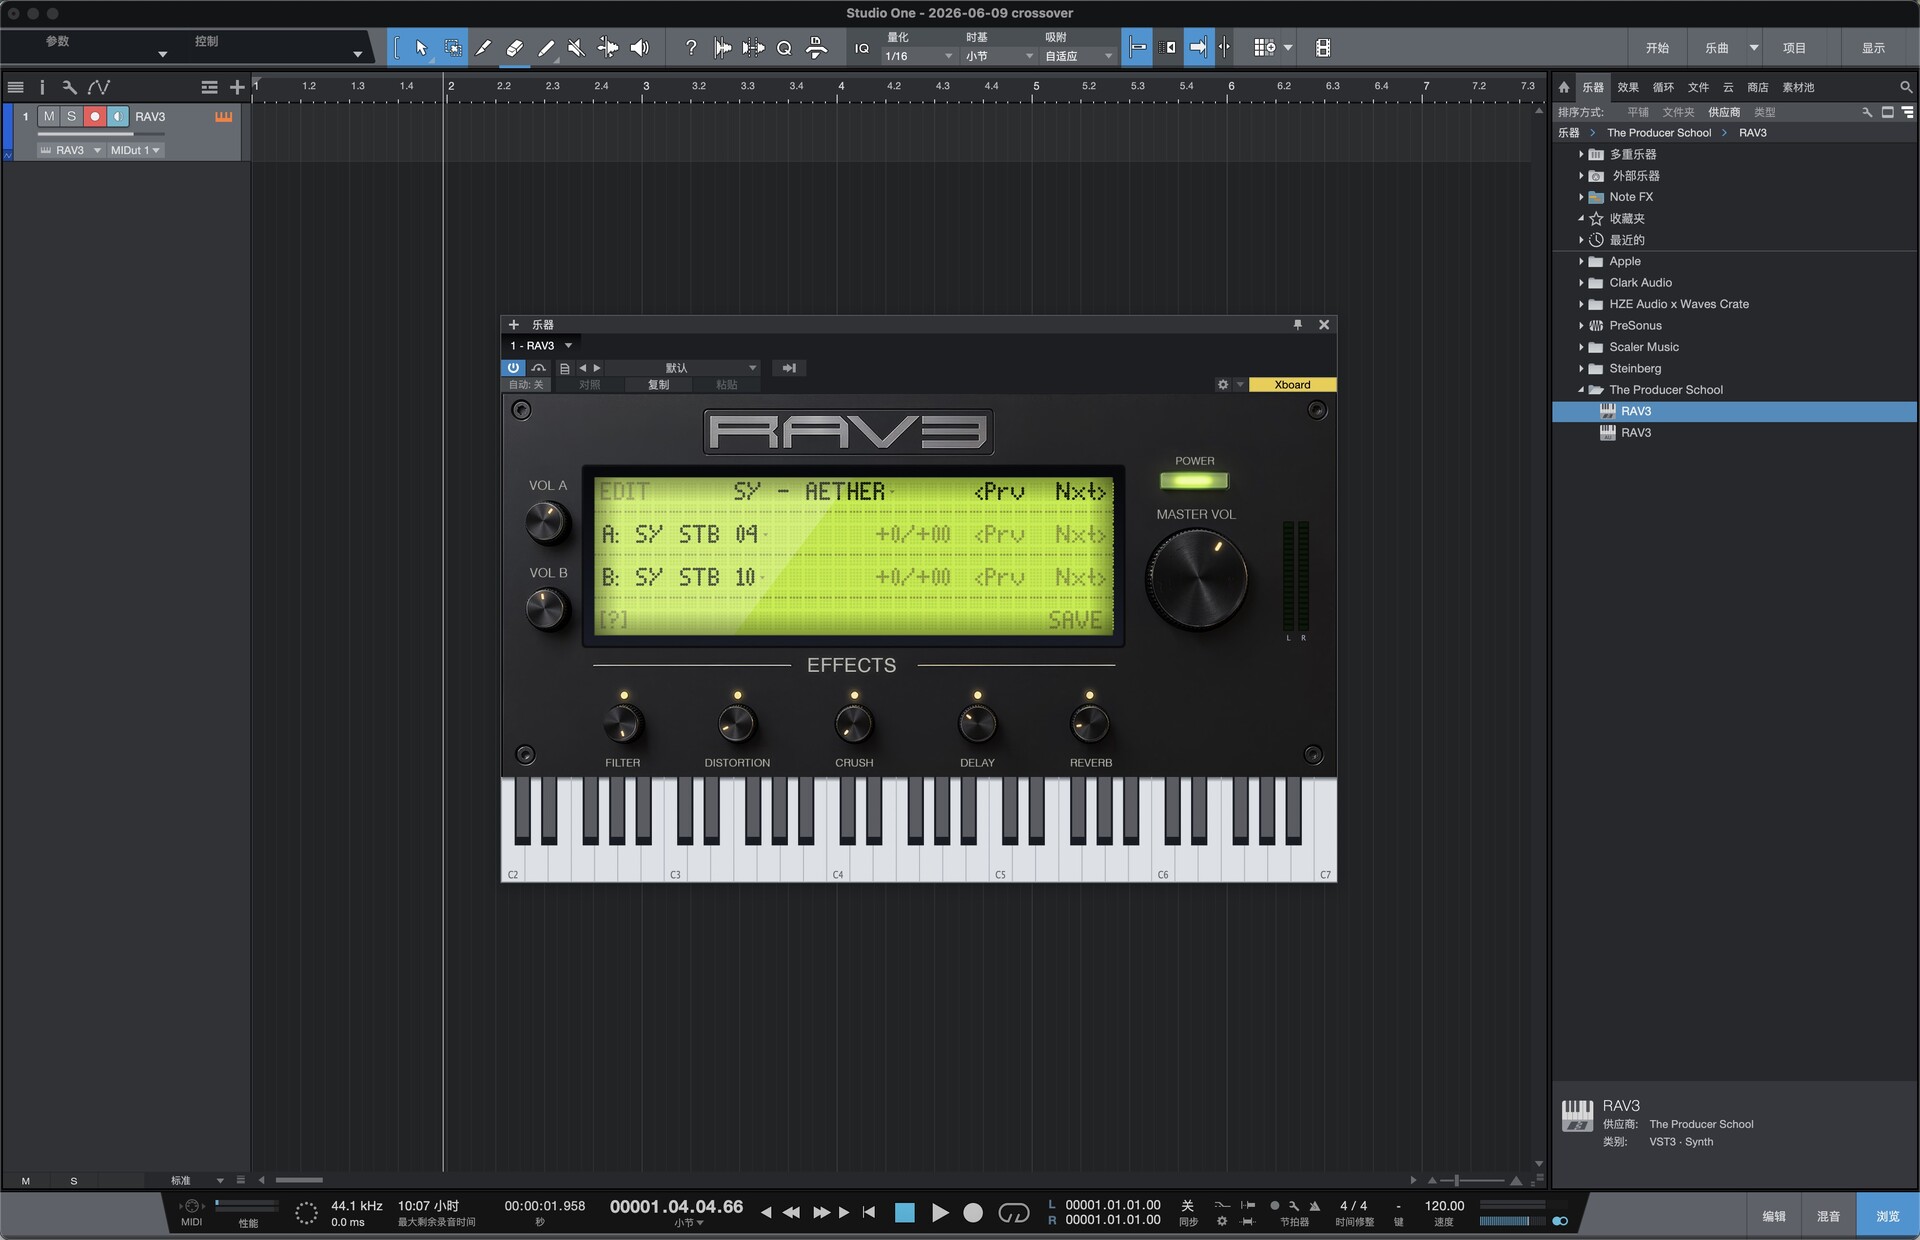
Task: Toggle plugin bypass activate button
Action: tap(513, 368)
